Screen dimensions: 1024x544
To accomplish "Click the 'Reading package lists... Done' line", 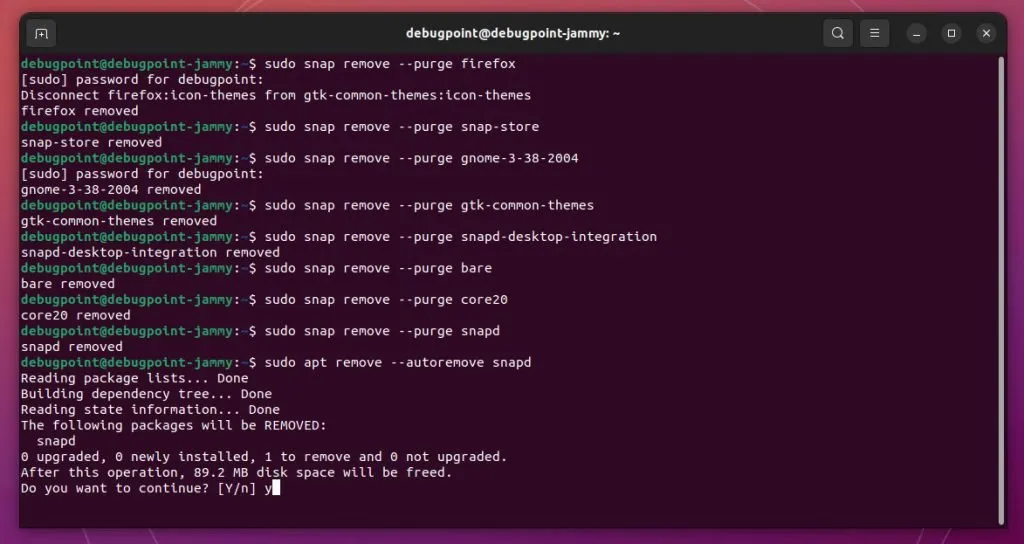I will [x=135, y=378].
